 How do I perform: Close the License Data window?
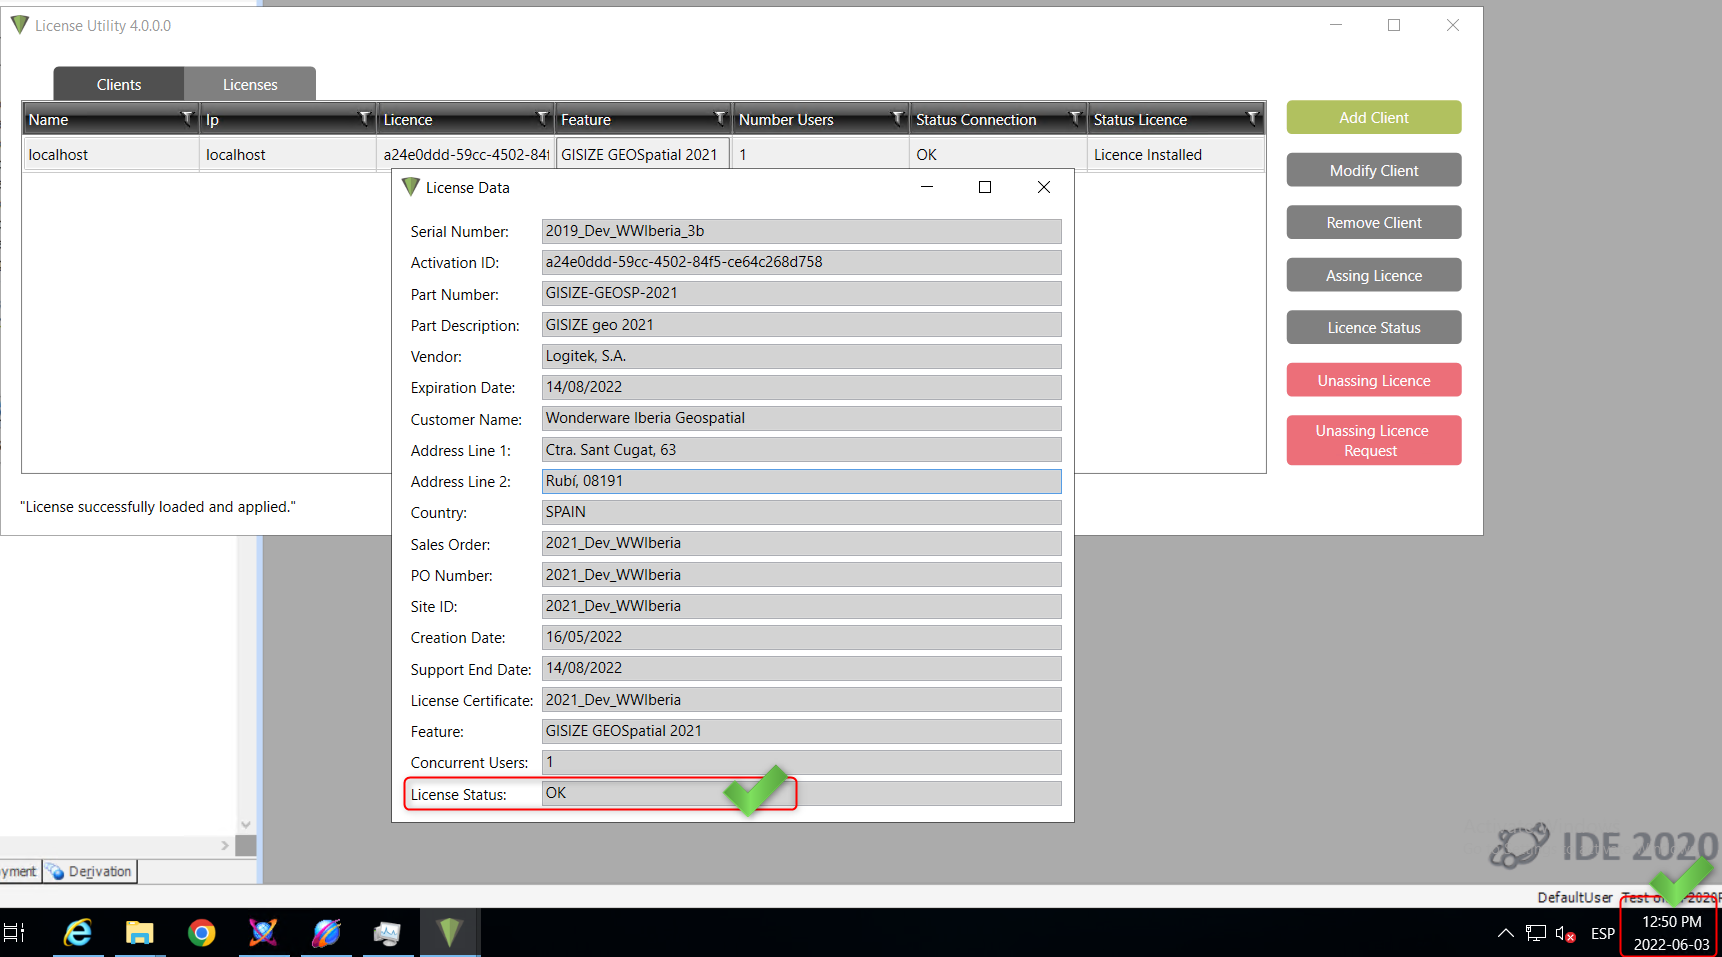click(1044, 187)
